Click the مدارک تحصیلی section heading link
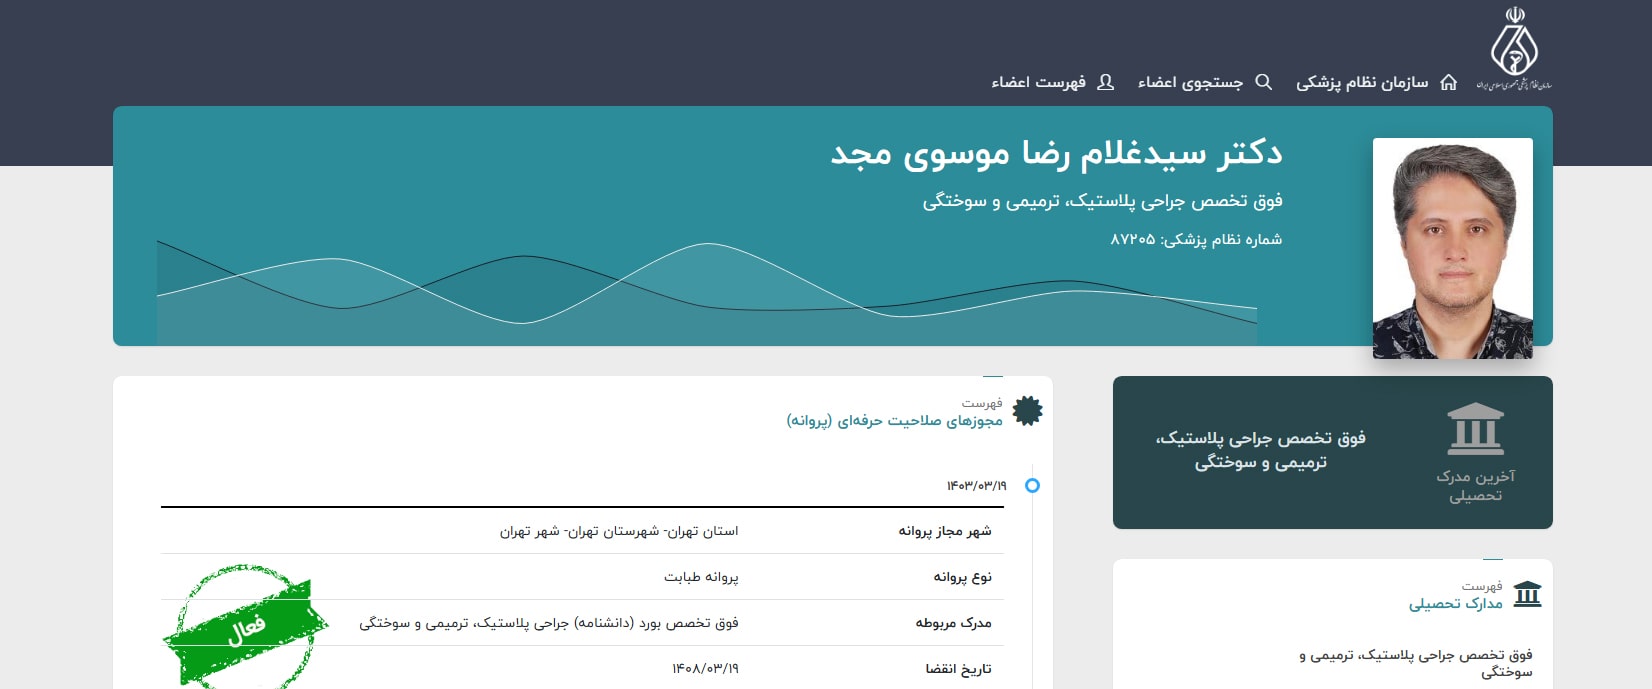1652x689 pixels. [1455, 603]
